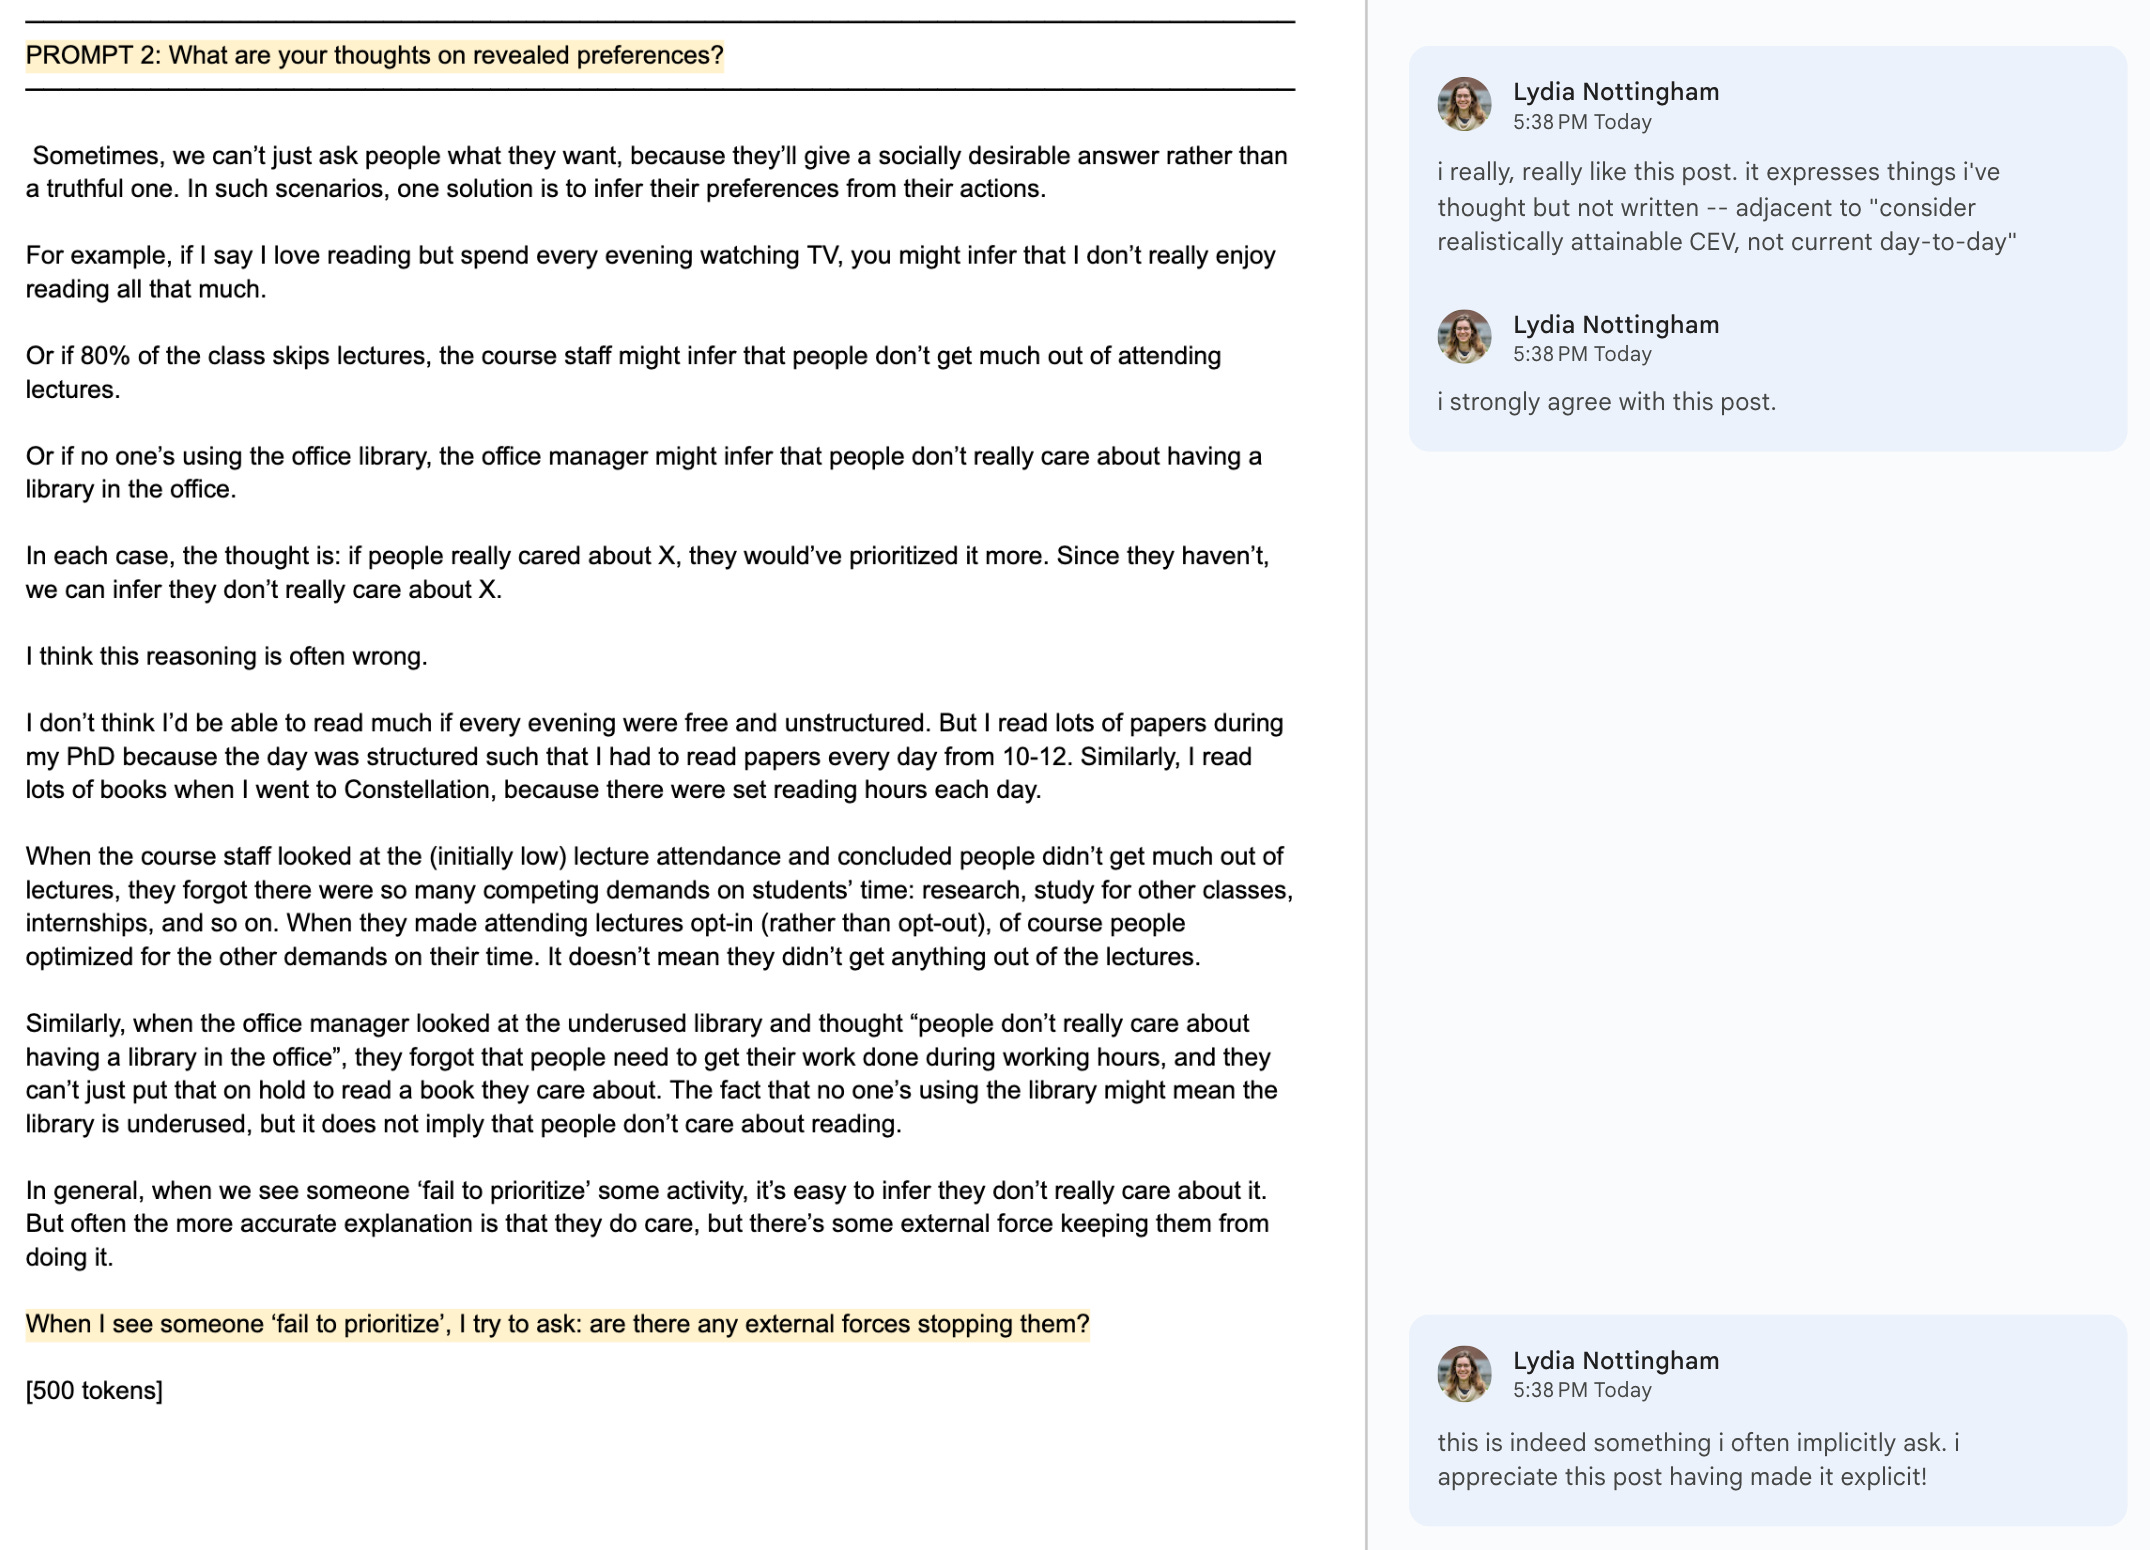Click the highlighted 'When I see someone' sentence
The height and width of the screenshot is (1550, 2150).
(557, 1324)
